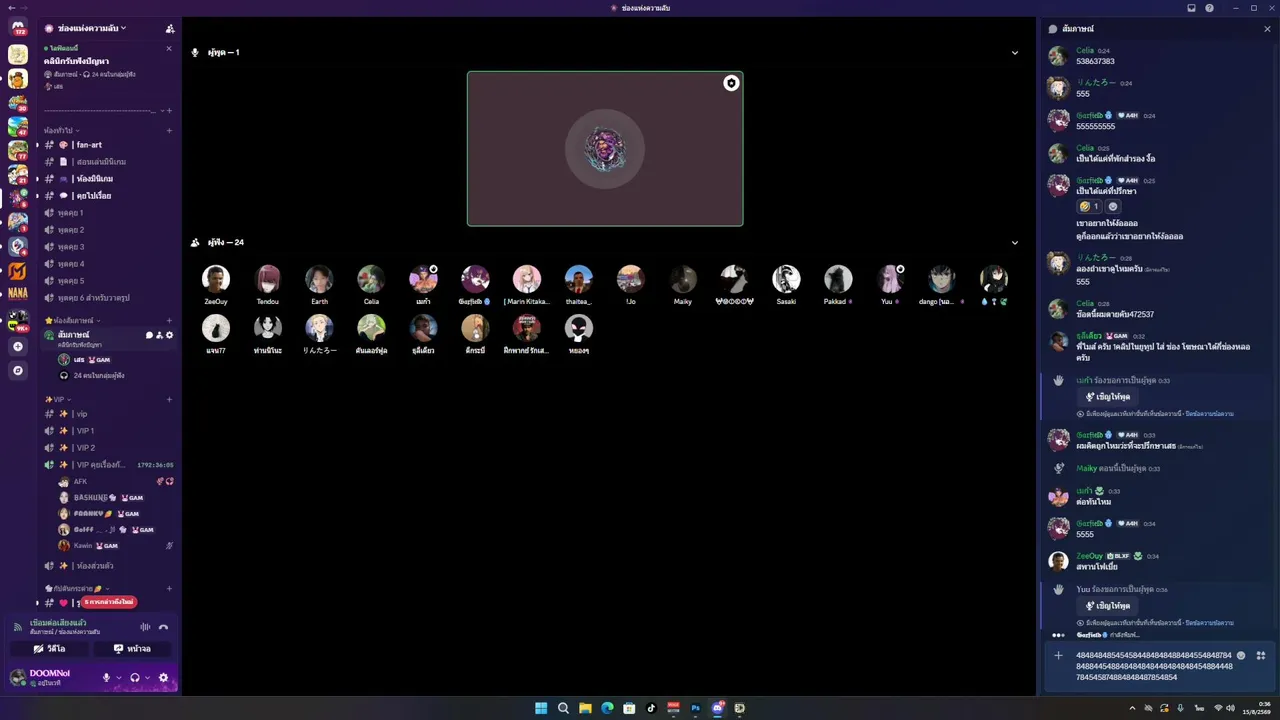Show hidden system tray icons chevron
Screen dimensions: 1280x720
click(x=1132, y=708)
